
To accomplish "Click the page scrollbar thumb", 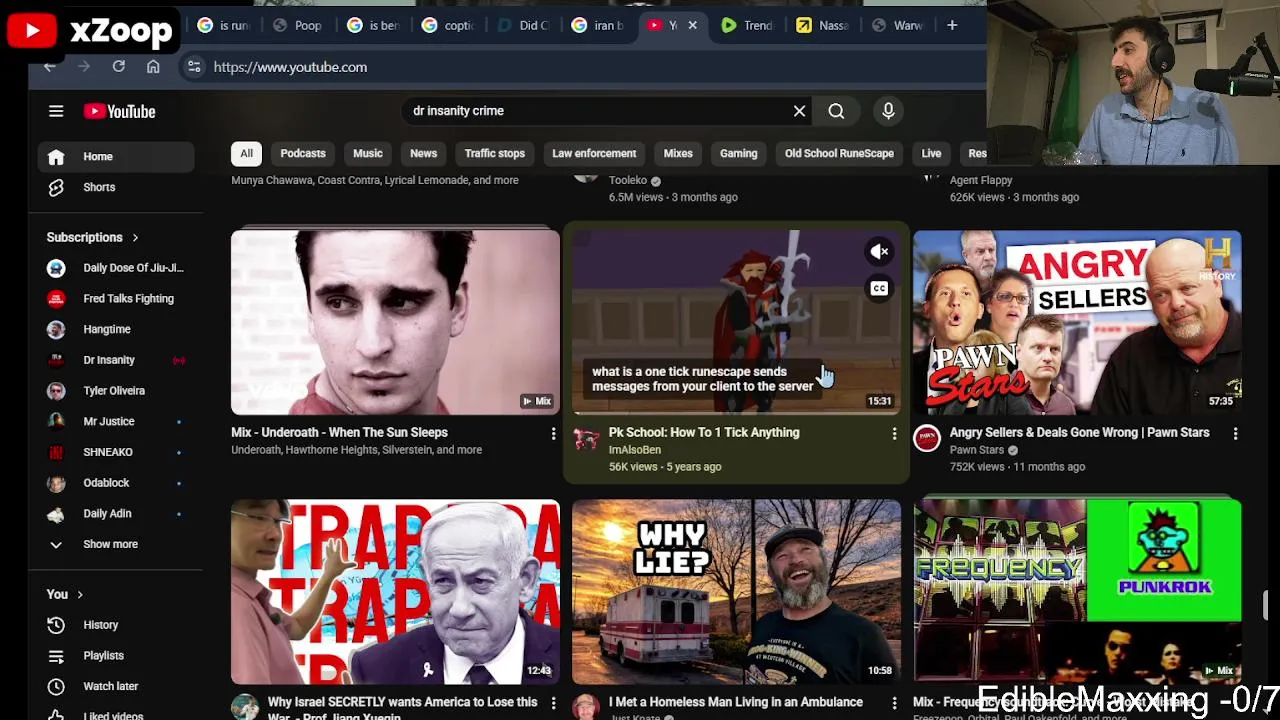I will click(1266, 606).
